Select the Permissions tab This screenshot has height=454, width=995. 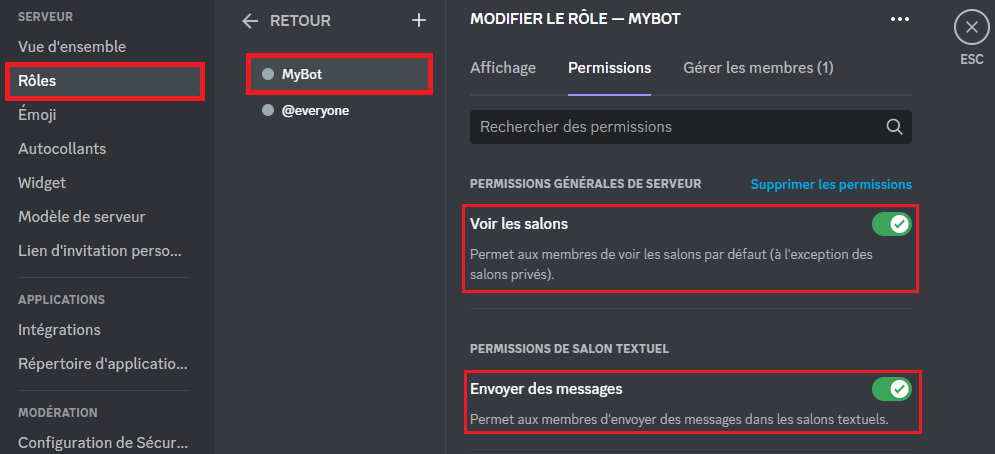pyautogui.click(x=609, y=68)
